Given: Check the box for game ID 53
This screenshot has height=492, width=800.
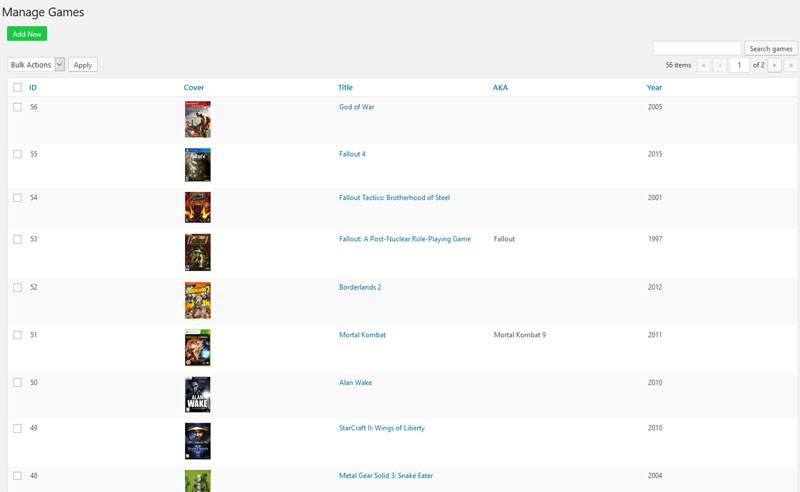Looking at the screenshot, I should point(17,239).
